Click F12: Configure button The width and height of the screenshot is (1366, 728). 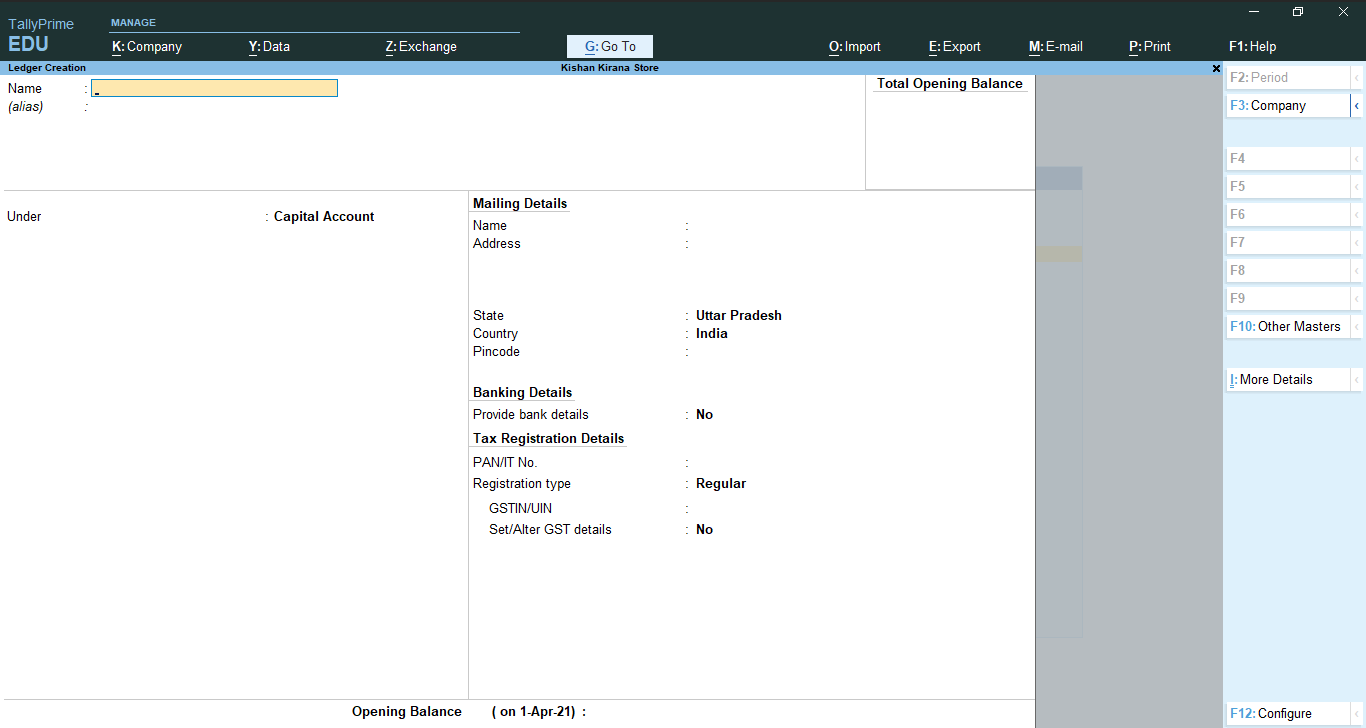click(x=1288, y=714)
